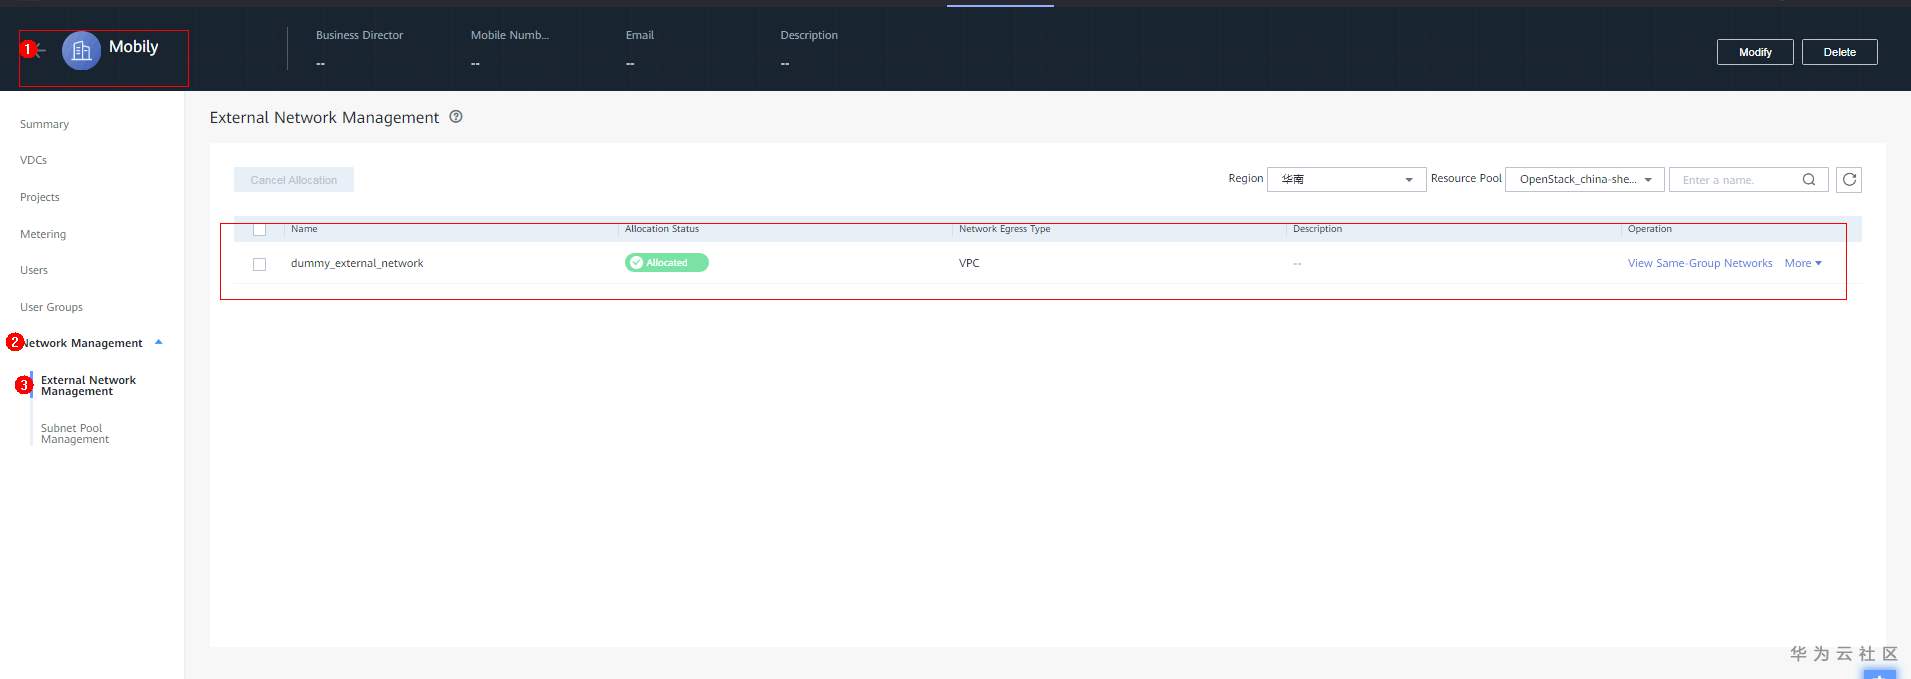Viewport: 1911px width, 679px height.
Task: Click the dummy_external_network name
Action: pos(357,263)
